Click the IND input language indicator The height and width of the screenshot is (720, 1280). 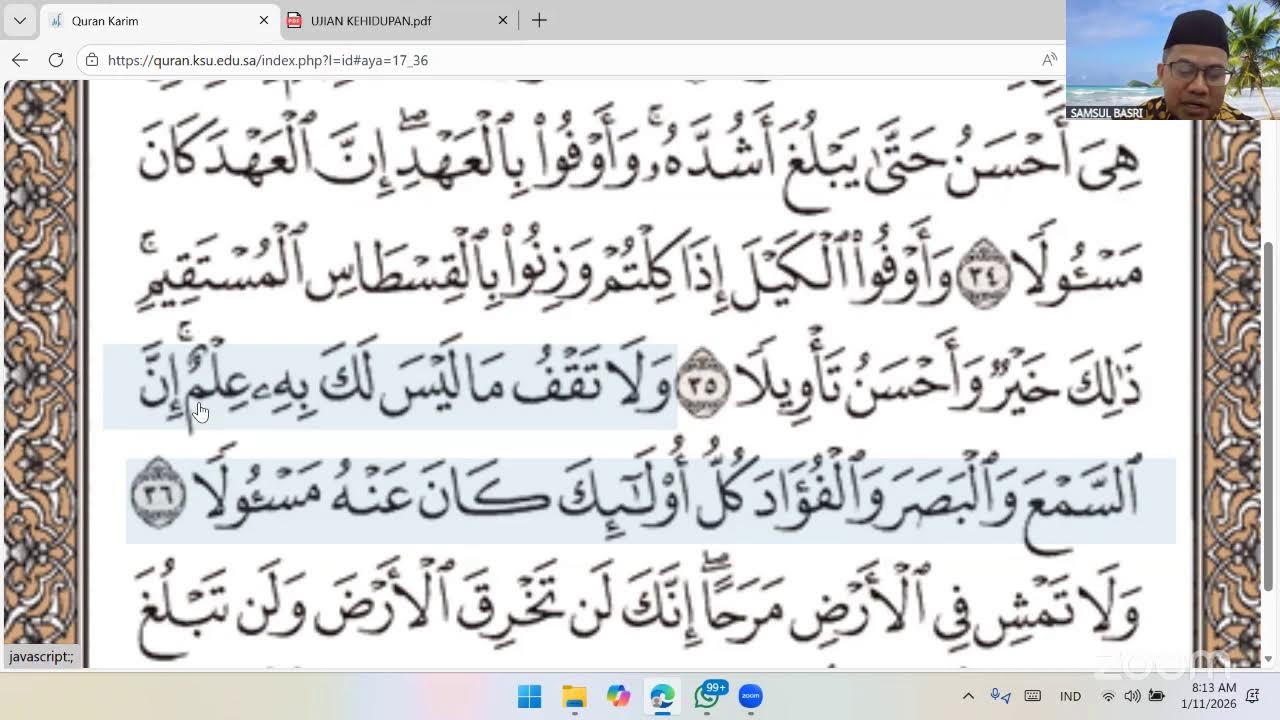click(1070, 696)
